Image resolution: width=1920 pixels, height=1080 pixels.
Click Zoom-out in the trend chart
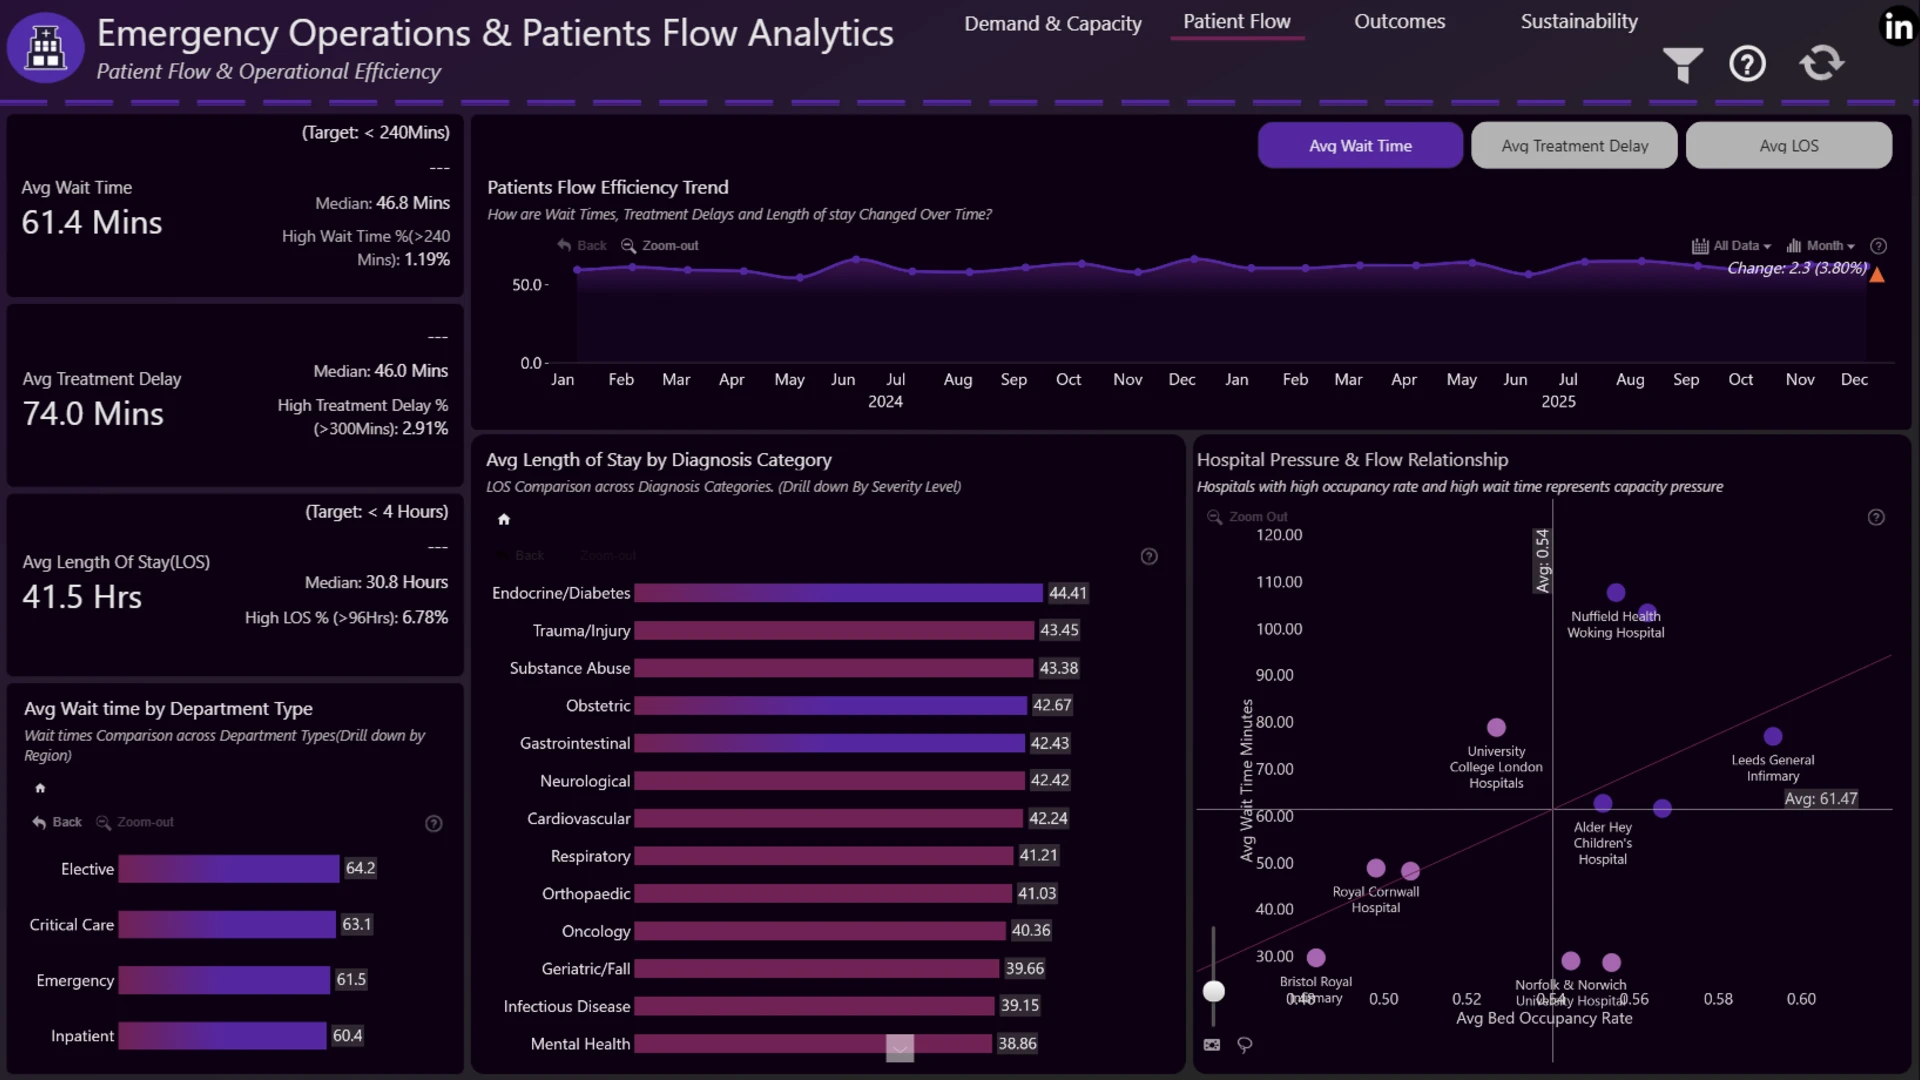coord(659,246)
